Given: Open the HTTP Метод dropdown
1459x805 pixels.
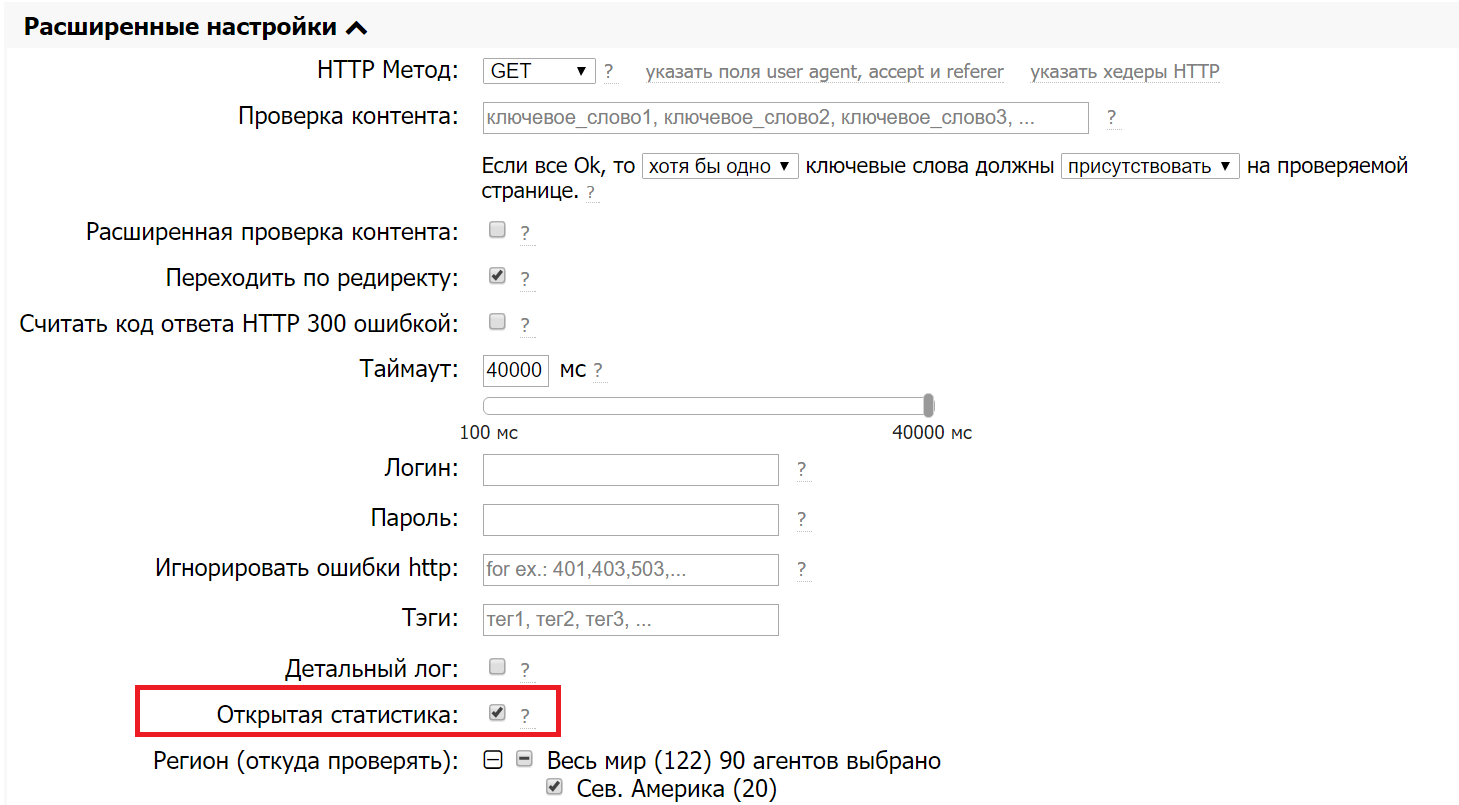Looking at the screenshot, I should coord(538,71).
